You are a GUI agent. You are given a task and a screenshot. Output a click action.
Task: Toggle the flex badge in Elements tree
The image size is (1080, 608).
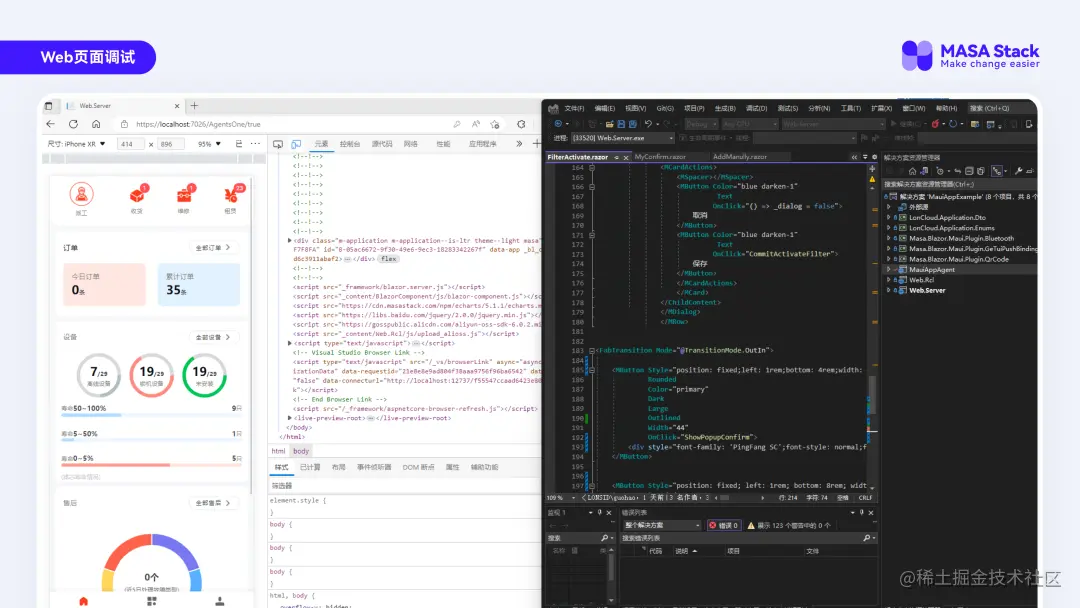tap(388, 259)
